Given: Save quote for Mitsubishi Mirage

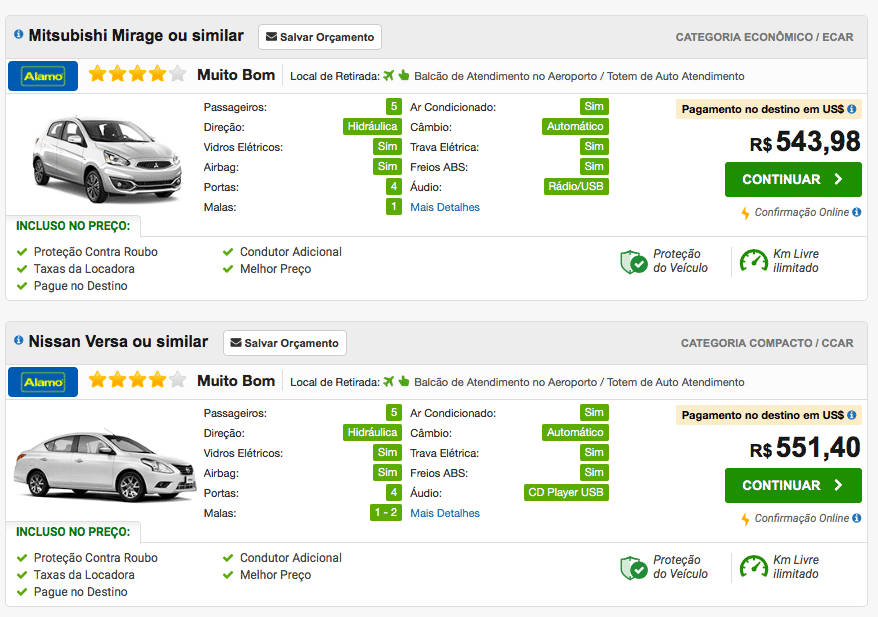Looking at the screenshot, I should (320, 37).
